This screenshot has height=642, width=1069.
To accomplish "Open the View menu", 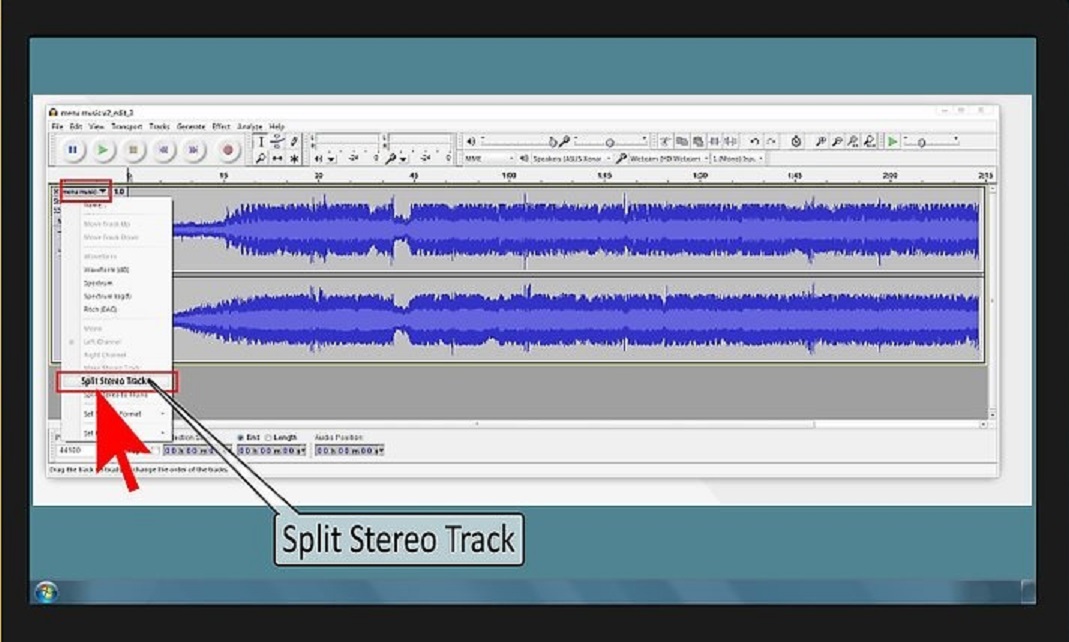I will 96,127.
